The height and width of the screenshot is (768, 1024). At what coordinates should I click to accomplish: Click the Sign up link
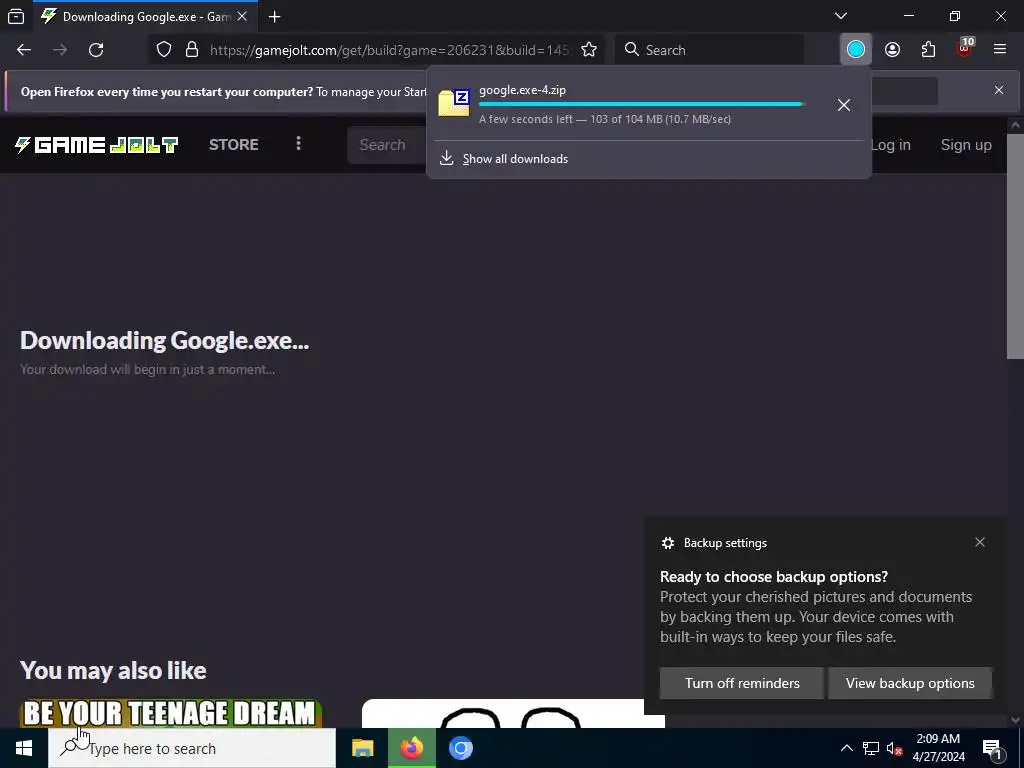tap(966, 145)
